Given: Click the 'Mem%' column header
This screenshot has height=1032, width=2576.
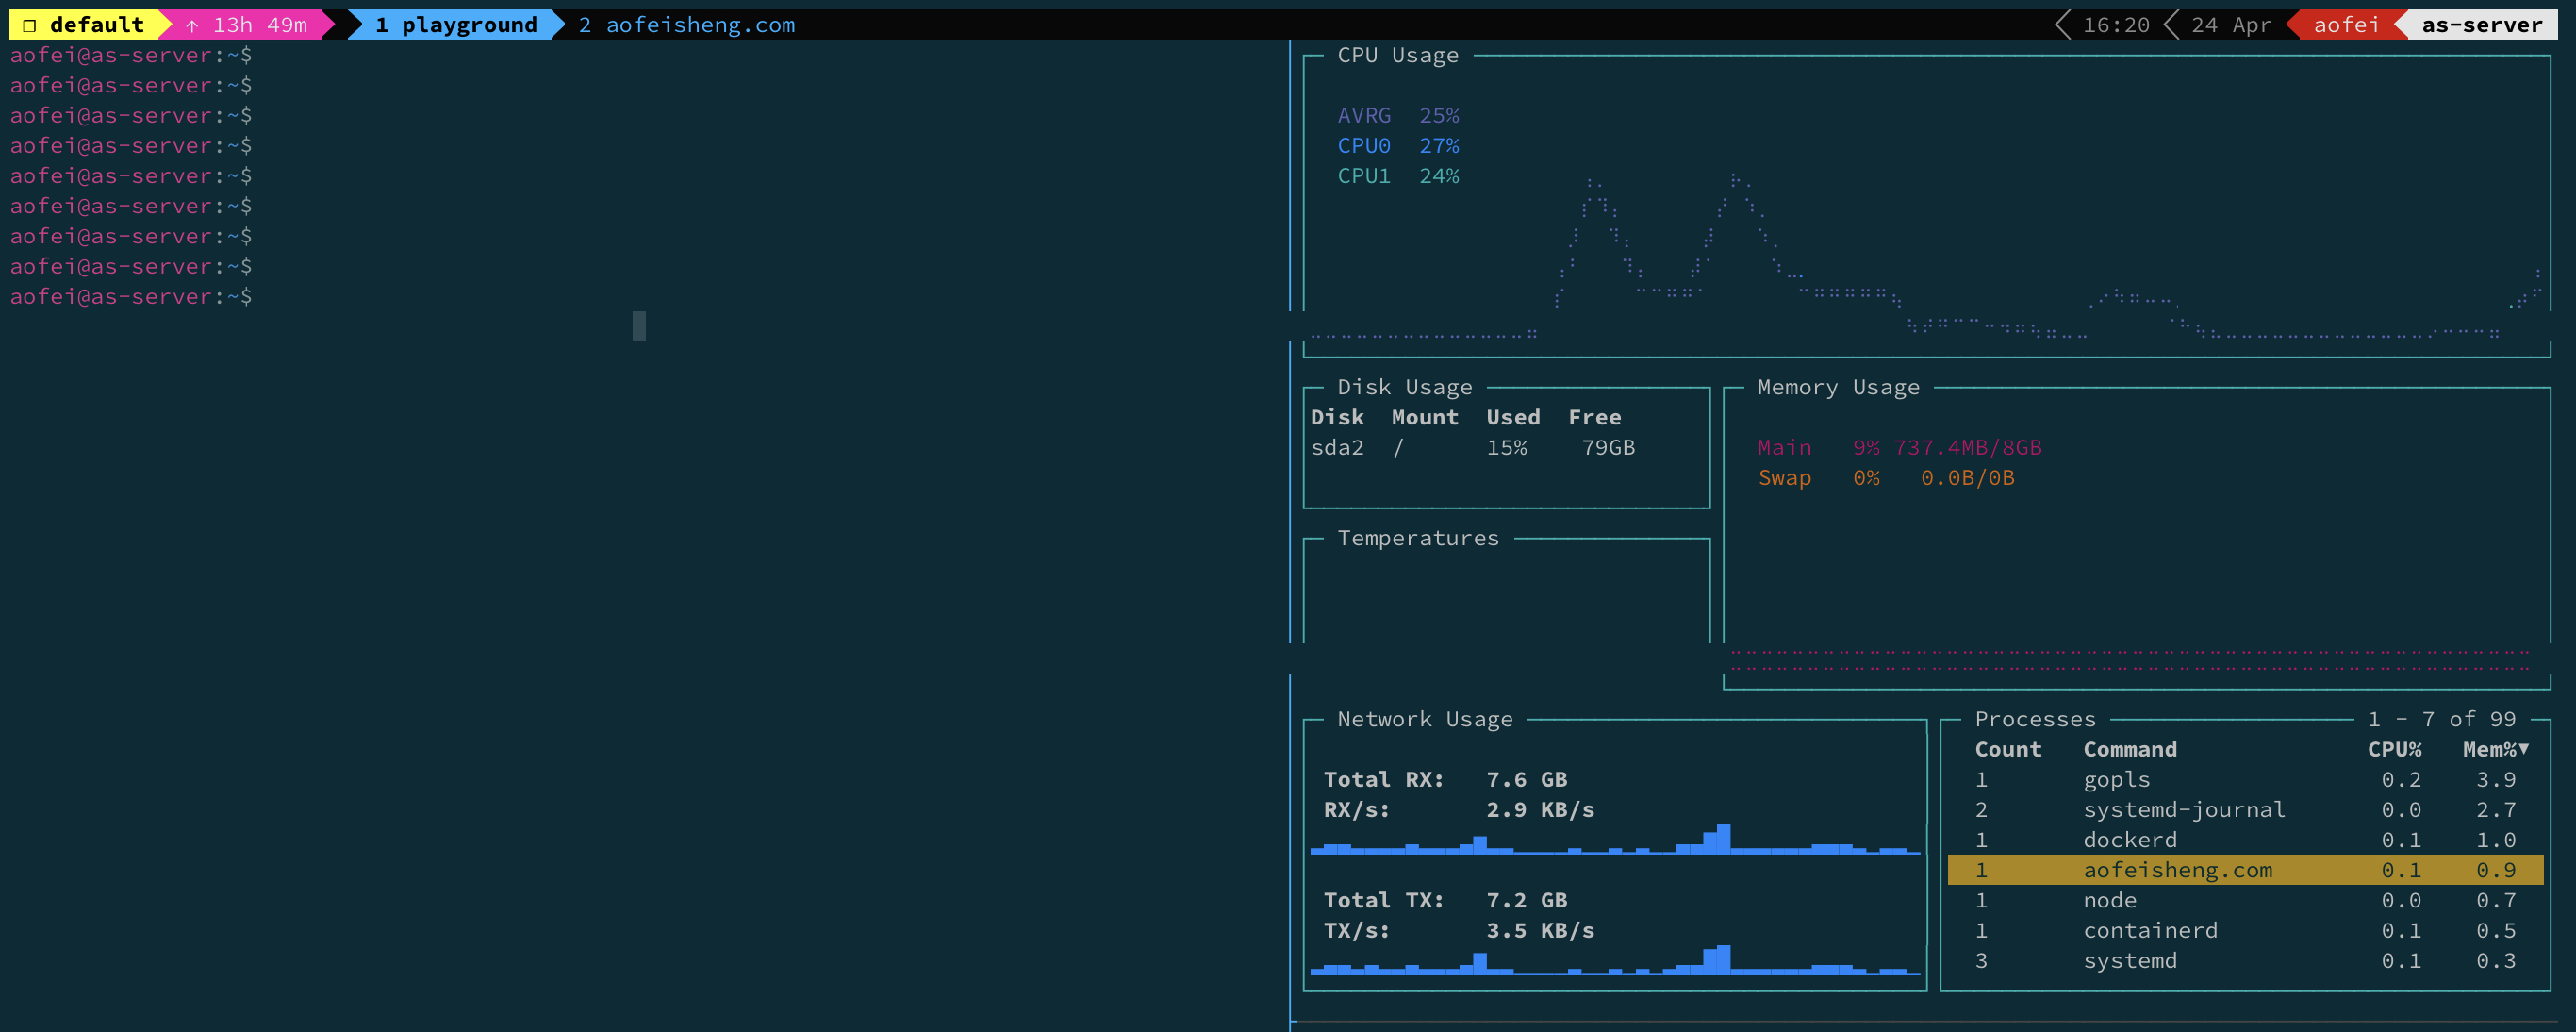Looking at the screenshot, I should tap(2489, 750).
